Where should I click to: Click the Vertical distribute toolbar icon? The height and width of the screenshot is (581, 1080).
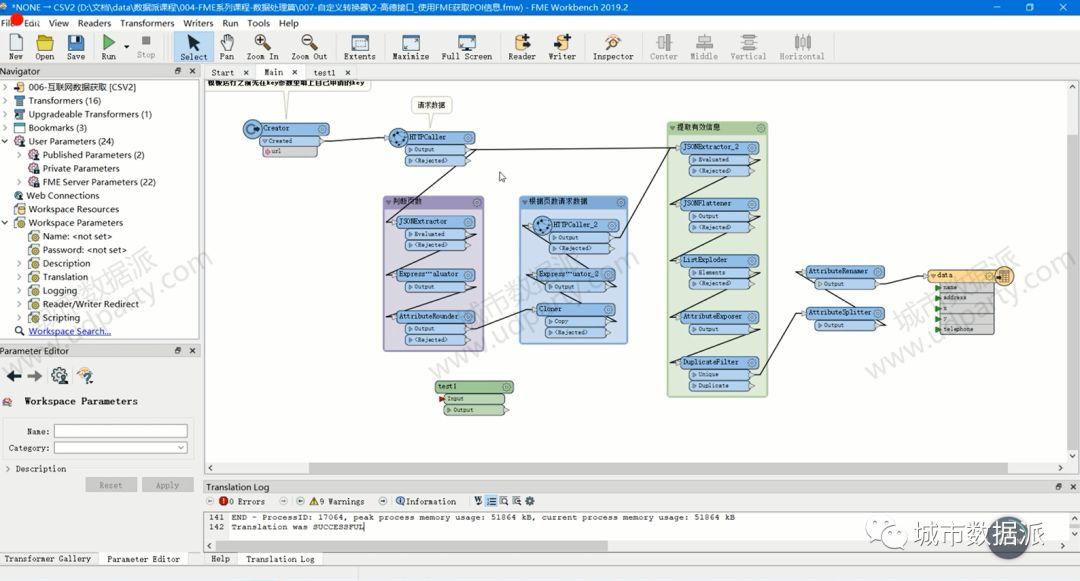click(x=748, y=47)
